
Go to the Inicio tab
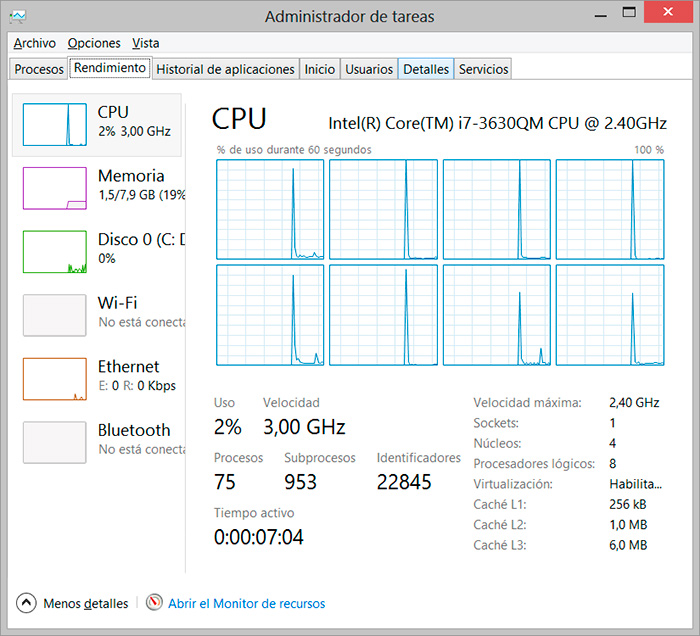coord(320,69)
